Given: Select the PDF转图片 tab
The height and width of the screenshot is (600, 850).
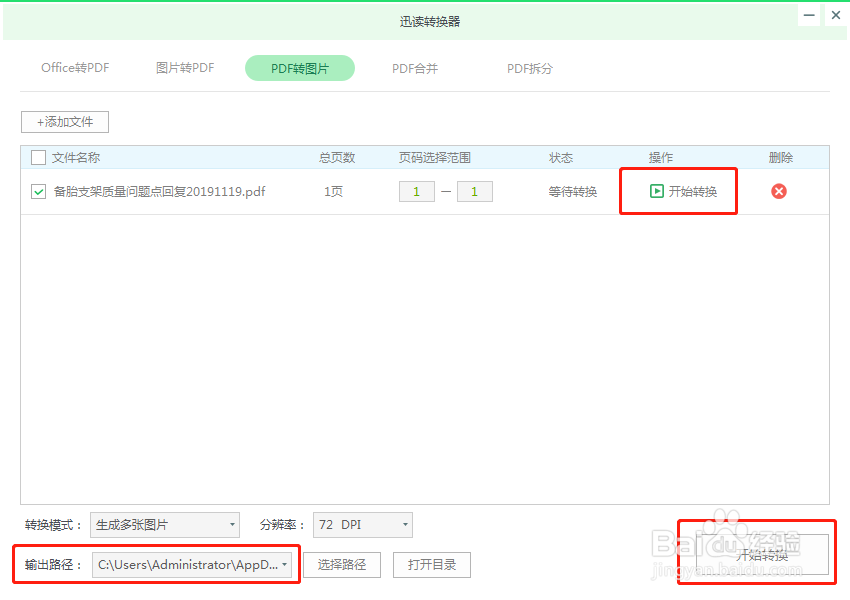Looking at the screenshot, I should pos(300,68).
